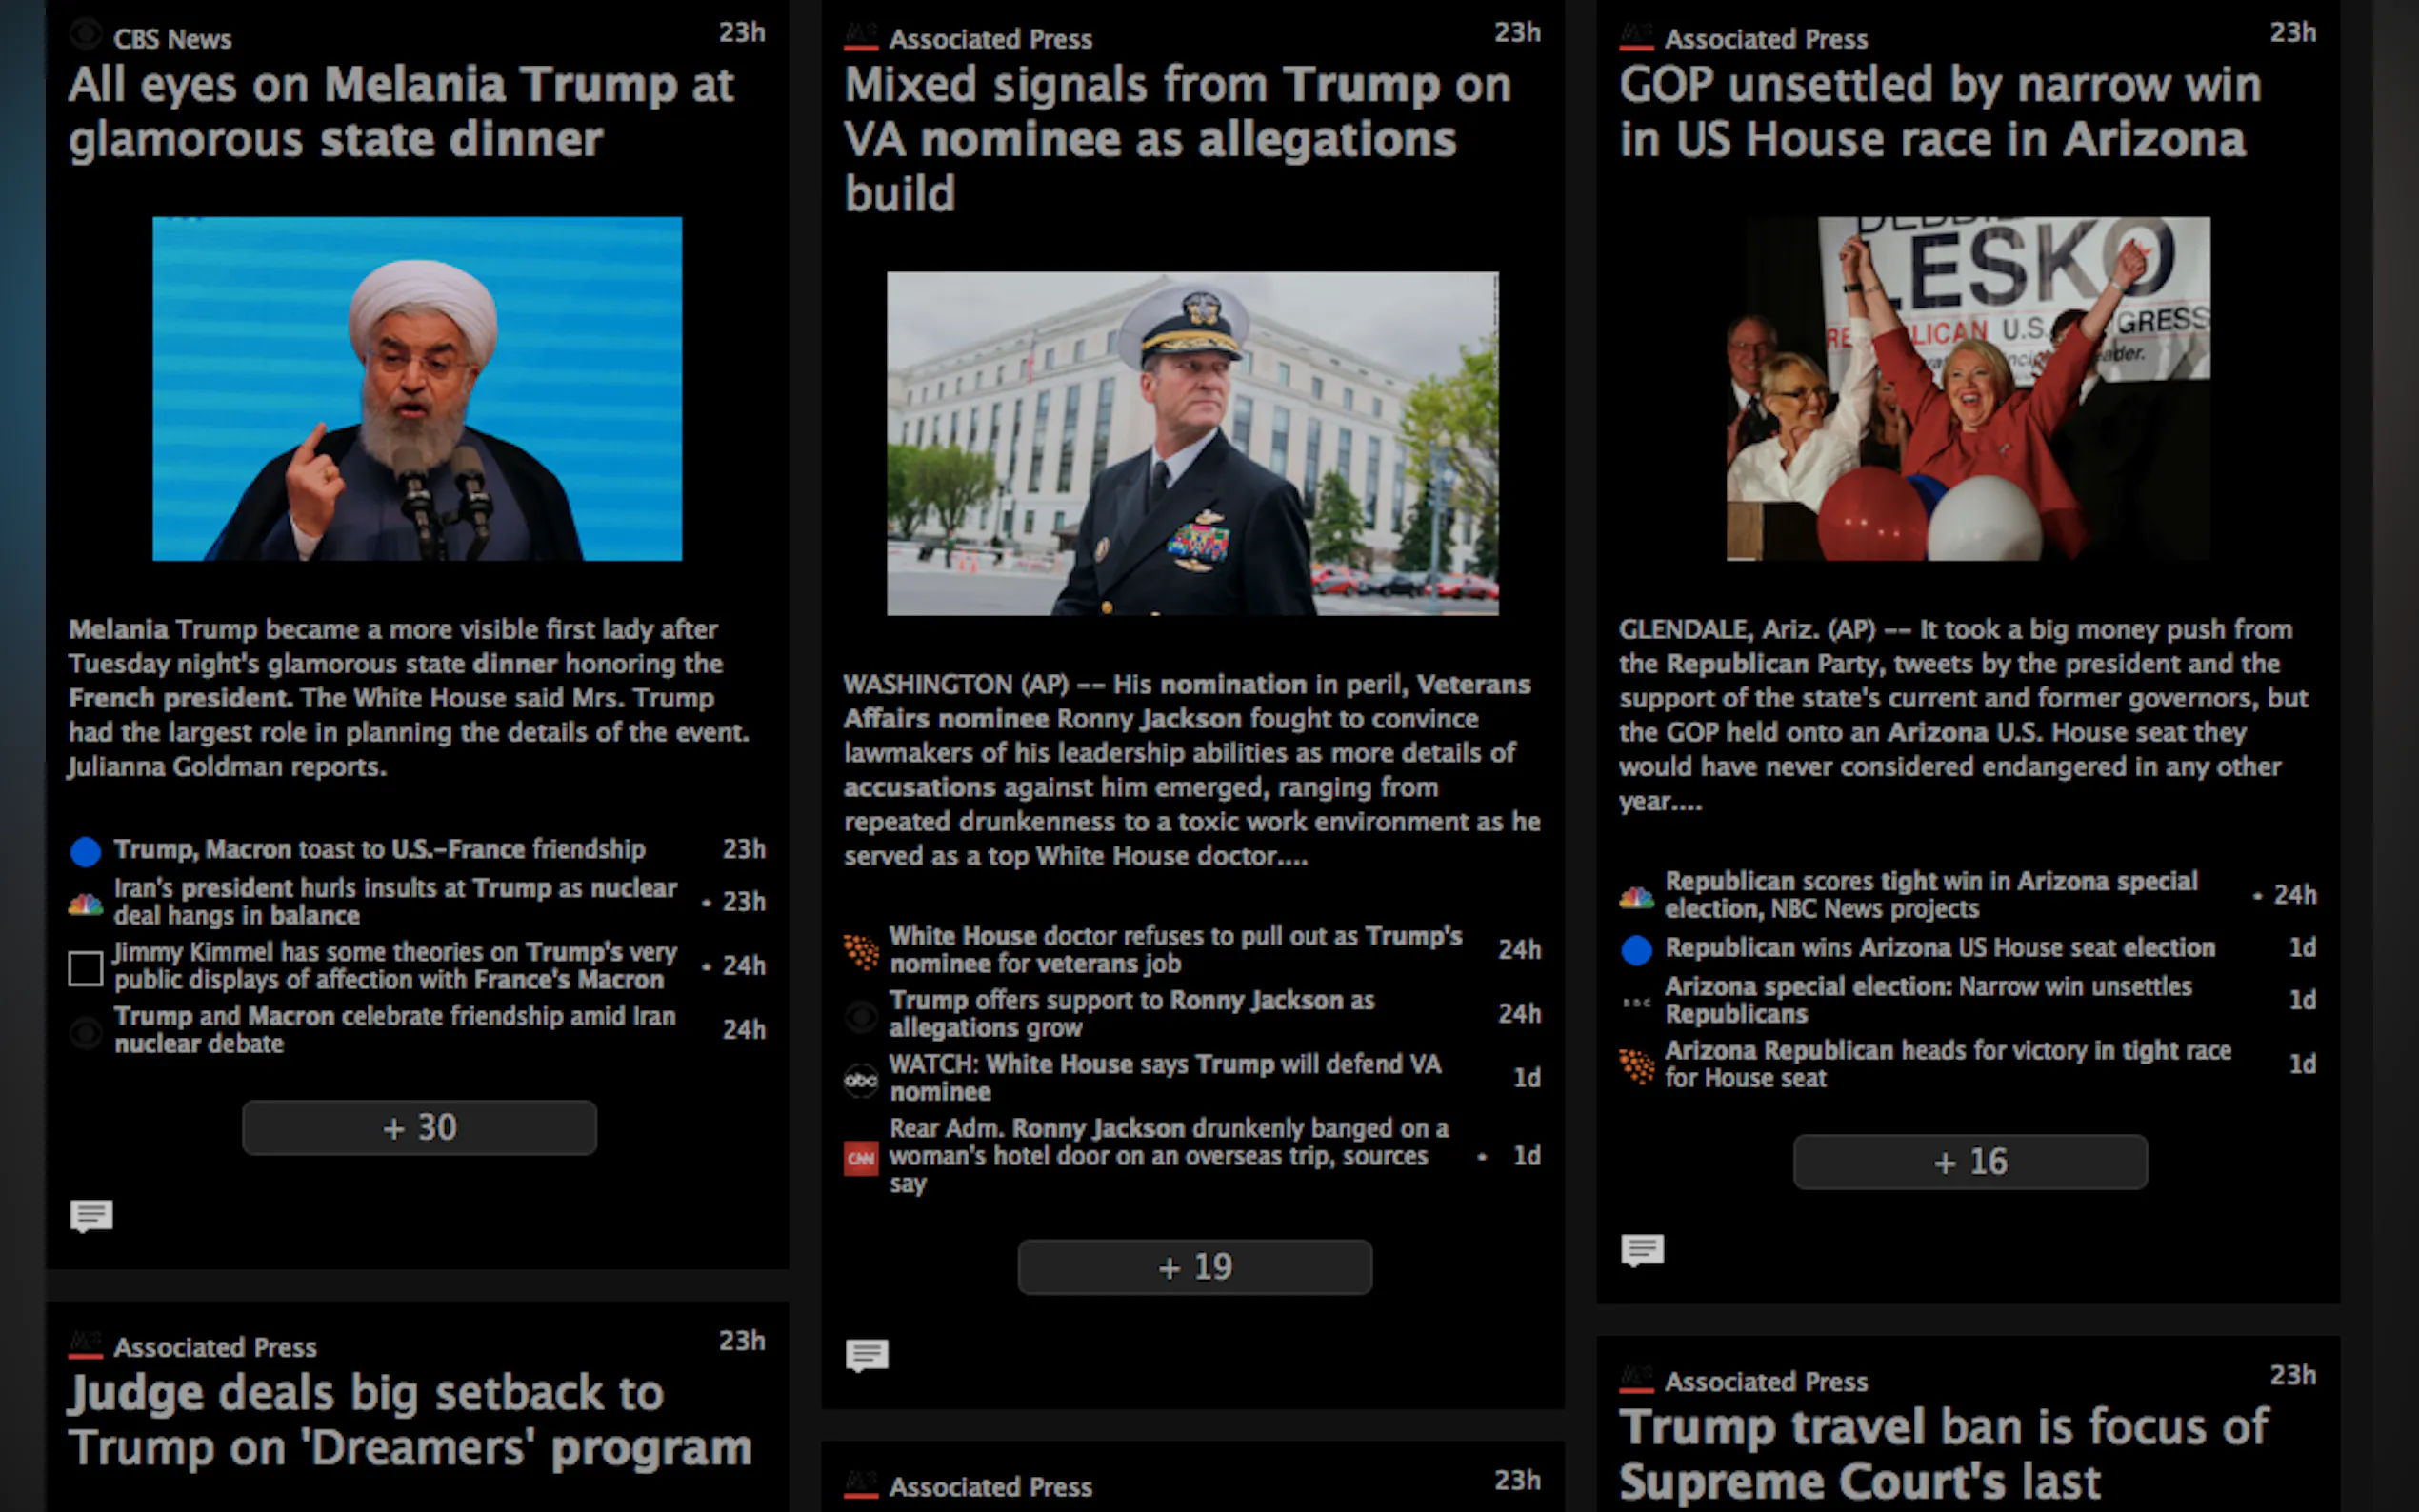Open headline GOP unsettled by narrow win

tap(1940, 112)
